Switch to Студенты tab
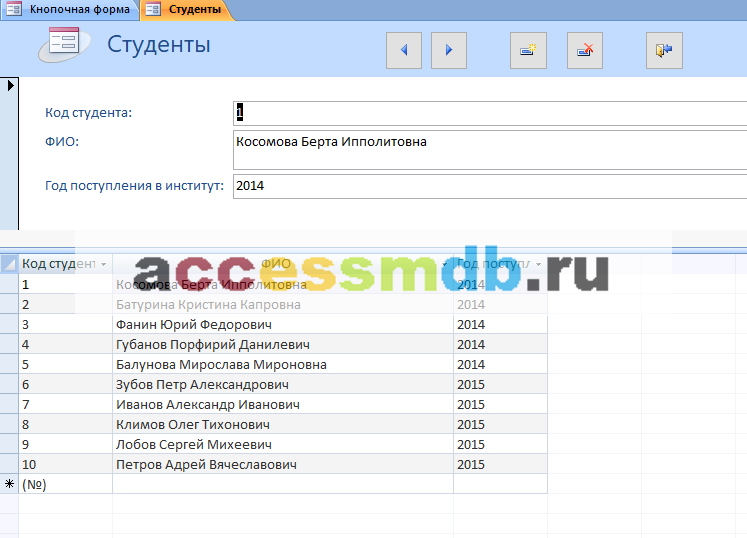747x538 pixels. coord(186,10)
